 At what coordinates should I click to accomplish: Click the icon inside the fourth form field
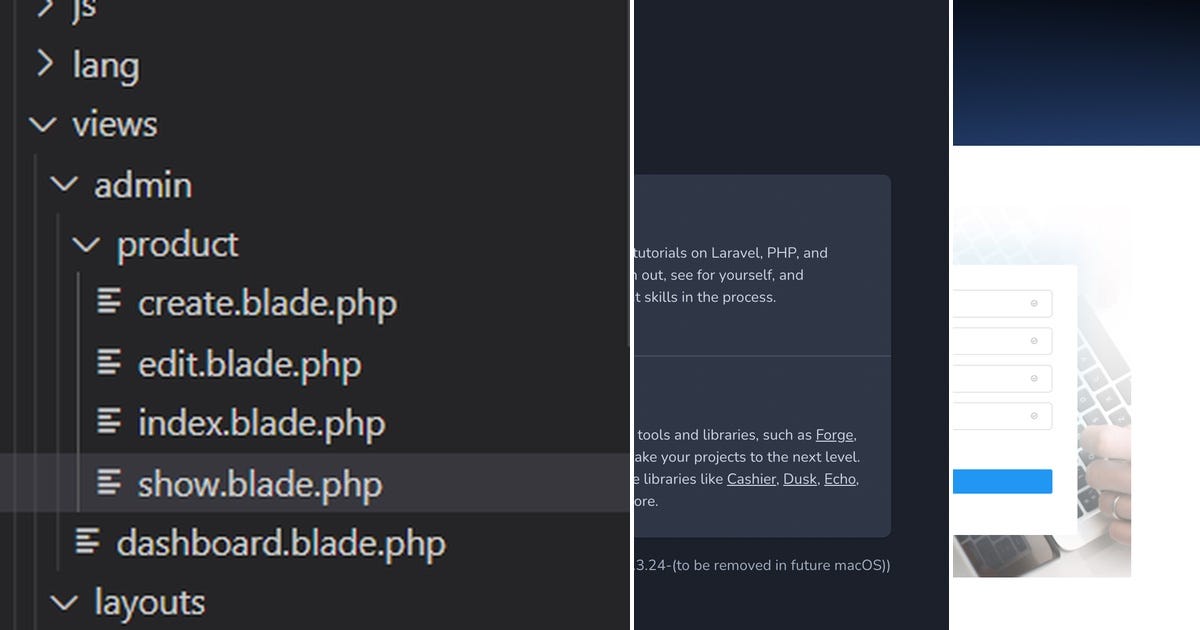point(1036,417)
